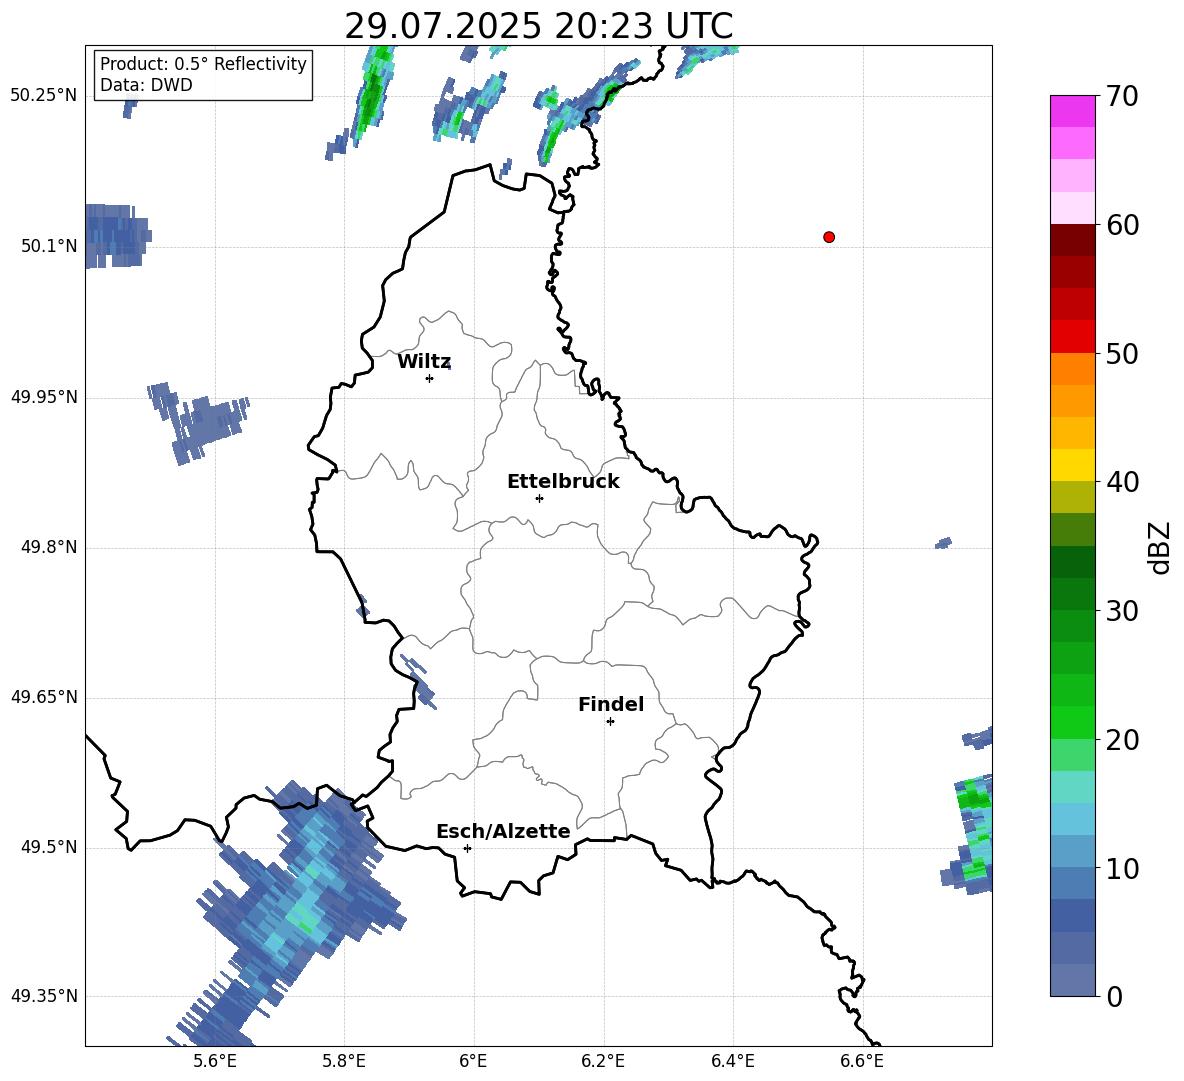Image resolution: width=1184 pixels, height=1081 pixels.
Task: Pick the bright green segment at 20 dBZ
Action: (x=1072, y=722)
